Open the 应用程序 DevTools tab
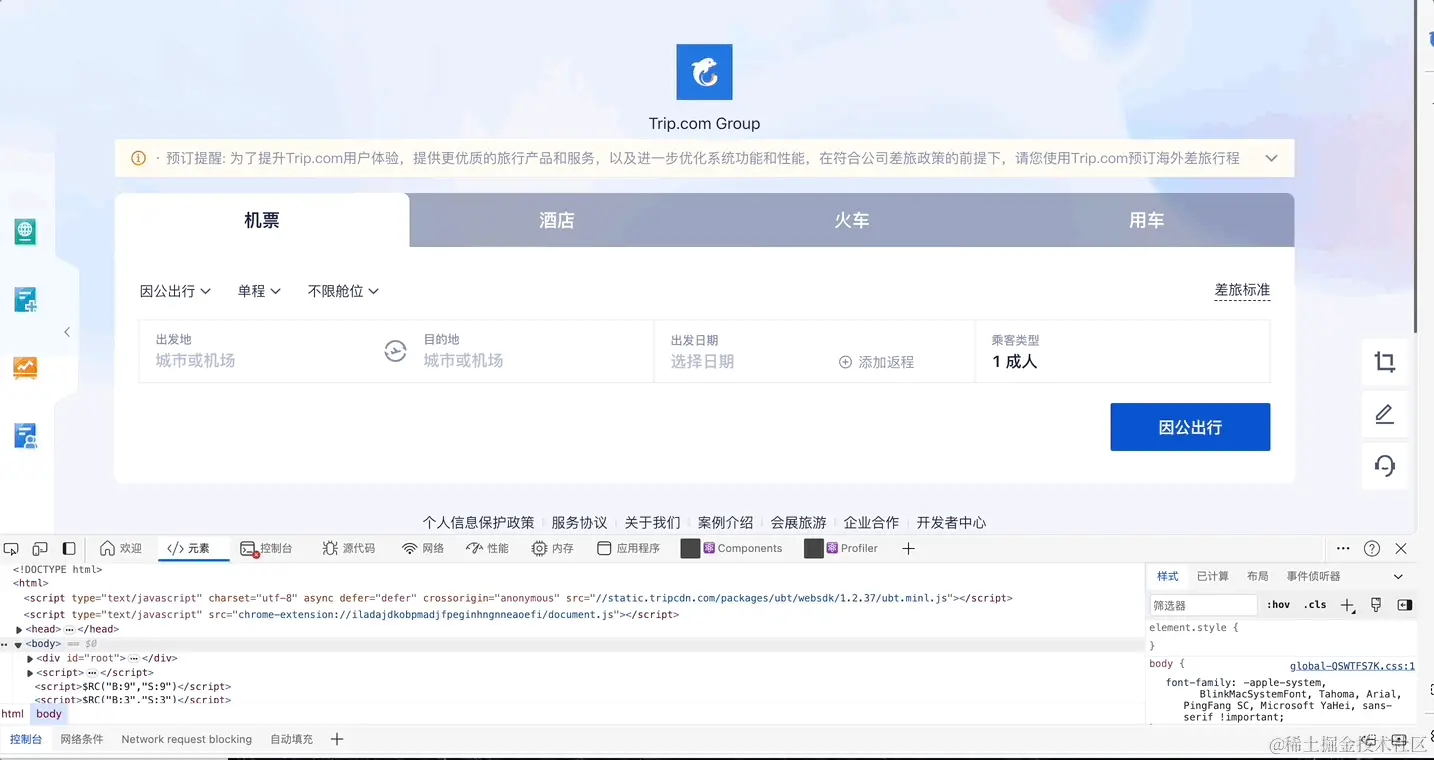Viewport: 1434px width, 760px height. [x=629, y=548]
